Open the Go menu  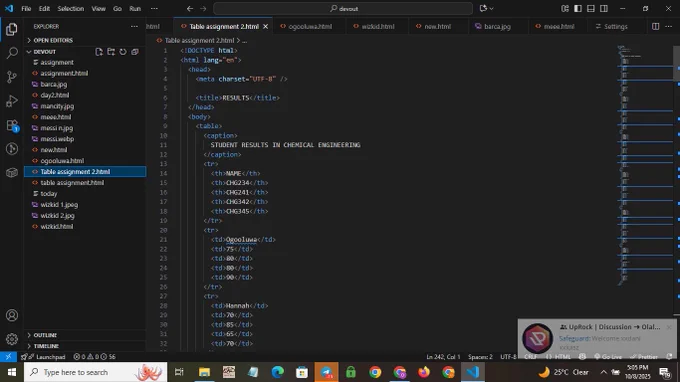tap(117, 8)
